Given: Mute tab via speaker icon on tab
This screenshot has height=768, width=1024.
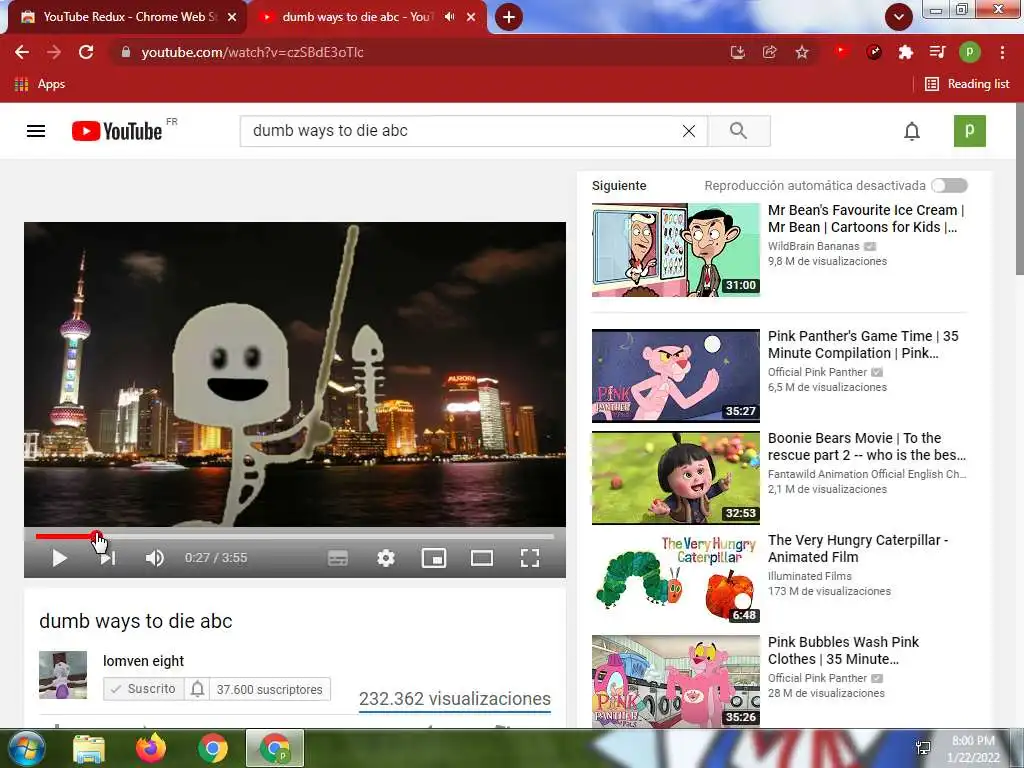Looking at the screenshot, I should (x=449, y=17).
